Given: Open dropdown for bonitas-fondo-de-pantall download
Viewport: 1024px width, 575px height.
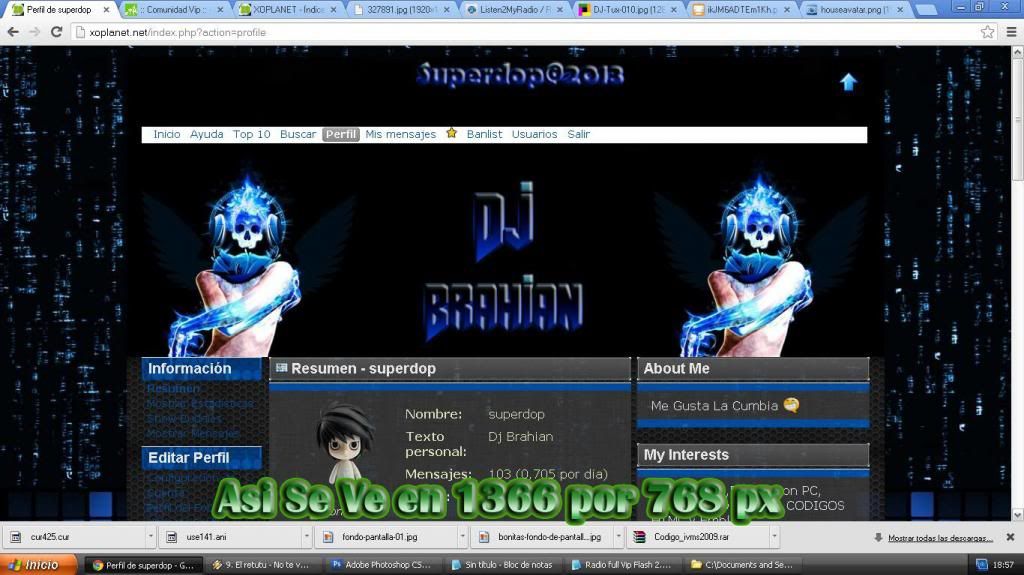Looking at the screenshot, I should tap(618, 536).
